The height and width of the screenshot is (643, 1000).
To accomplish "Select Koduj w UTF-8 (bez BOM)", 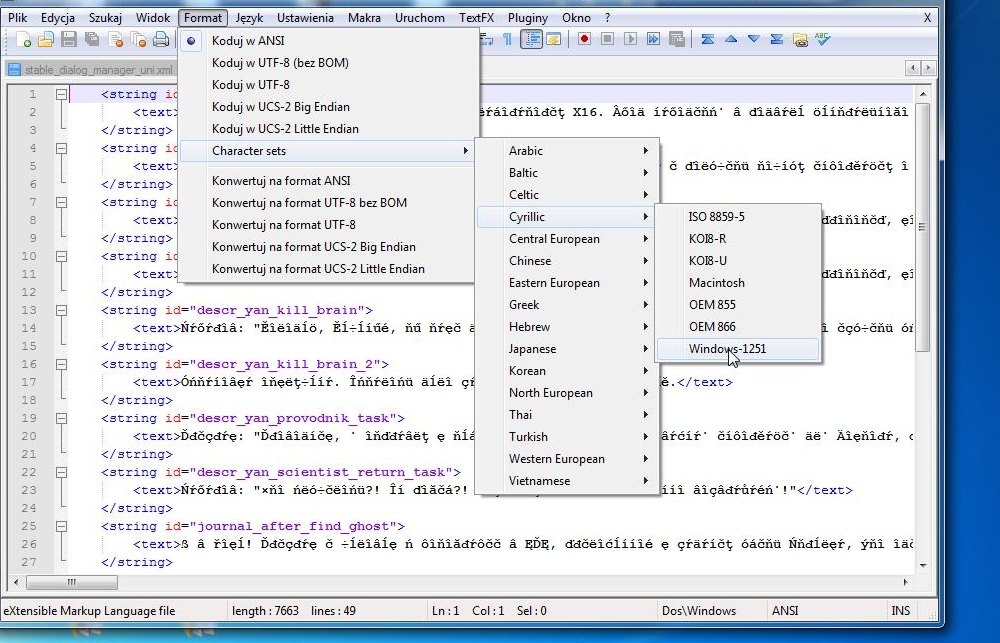I will (328, 63).
